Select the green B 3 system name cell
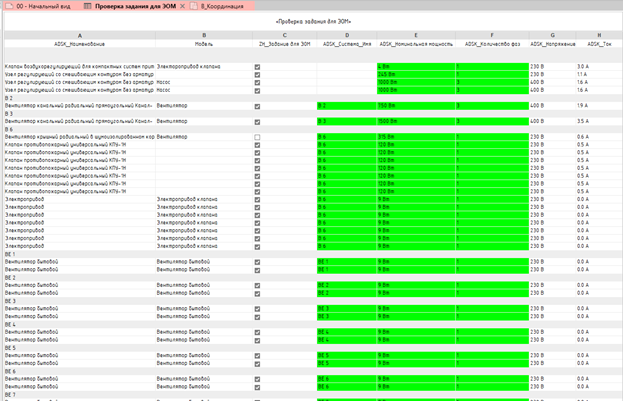Viewport: 623px width, 401px height. pos(346,121)
